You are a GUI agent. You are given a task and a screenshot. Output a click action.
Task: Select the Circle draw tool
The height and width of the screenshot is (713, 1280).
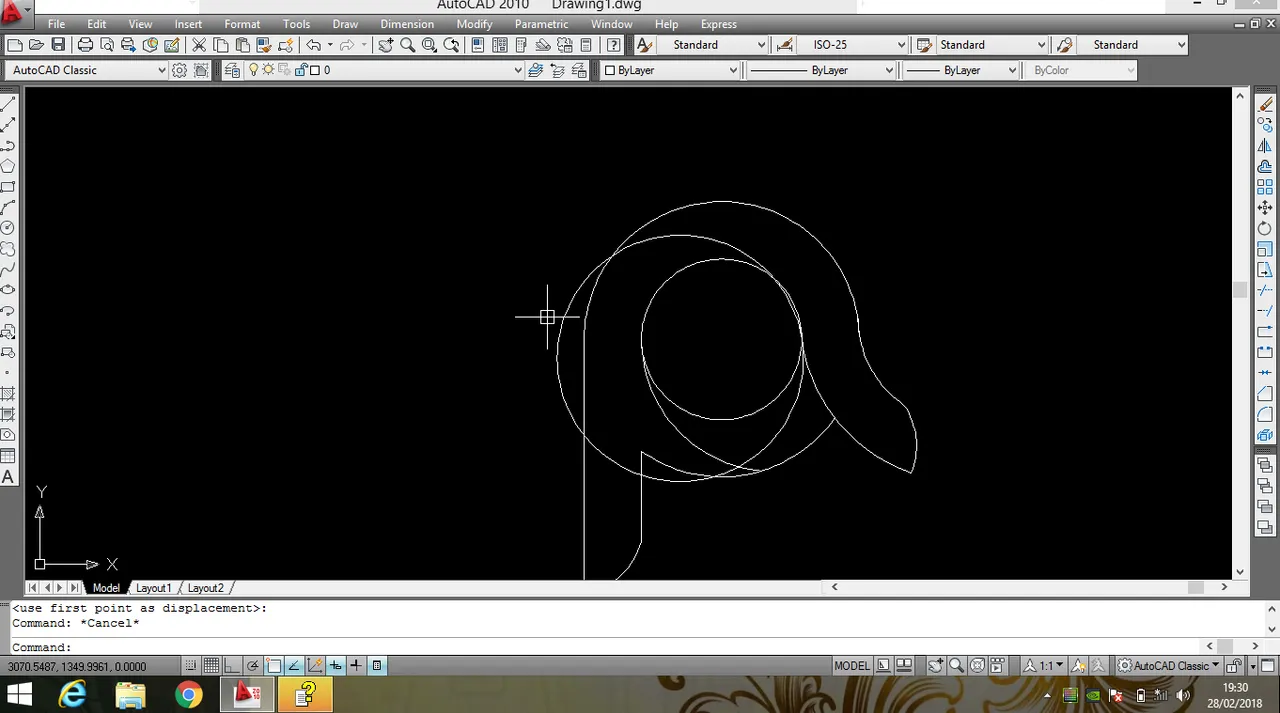tap(8, 229)
